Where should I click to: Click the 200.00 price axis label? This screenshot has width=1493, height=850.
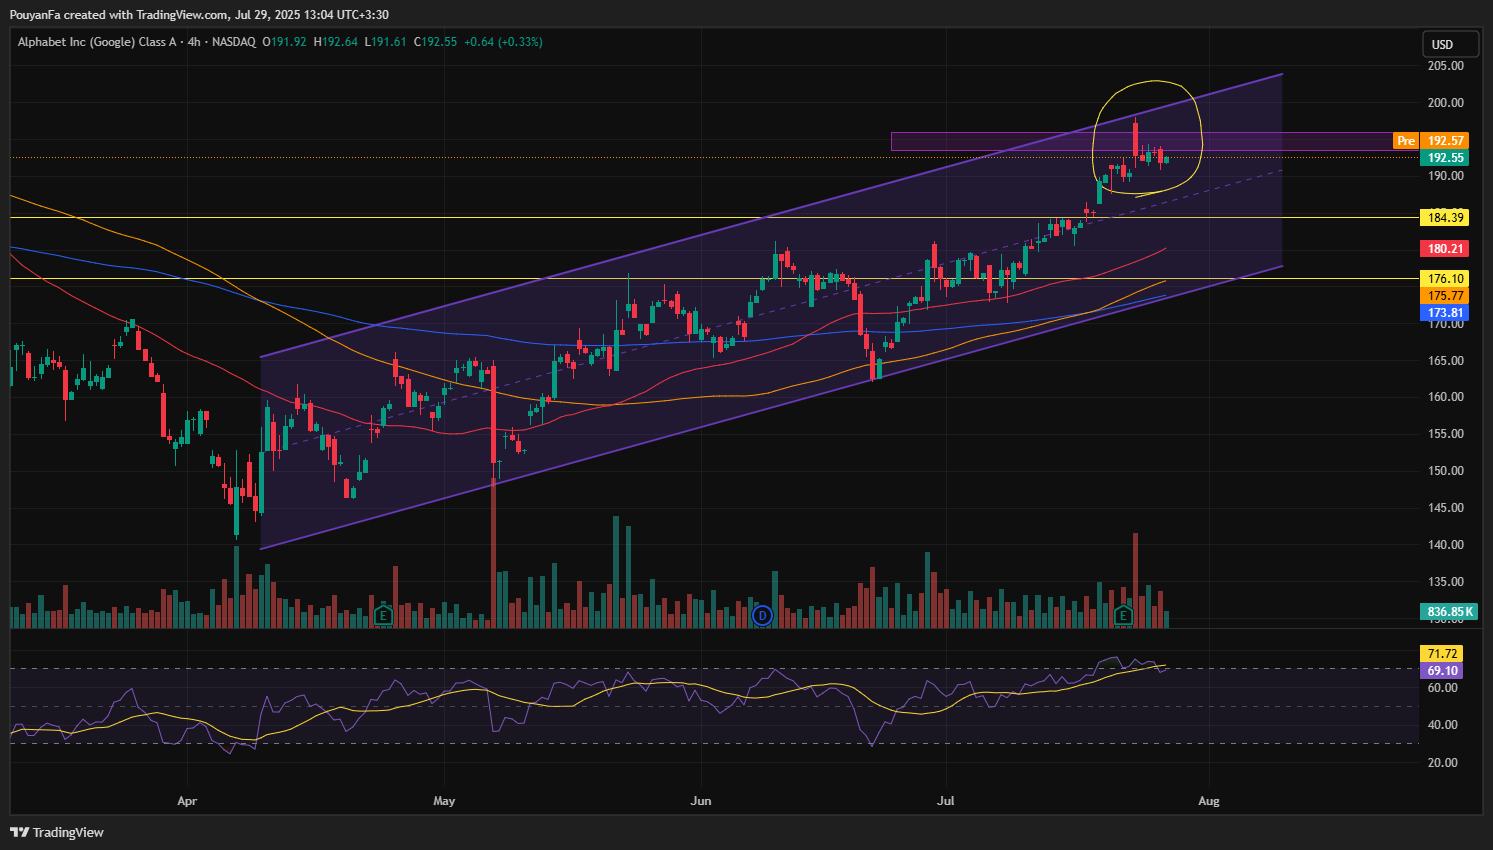coord(1445,103)
